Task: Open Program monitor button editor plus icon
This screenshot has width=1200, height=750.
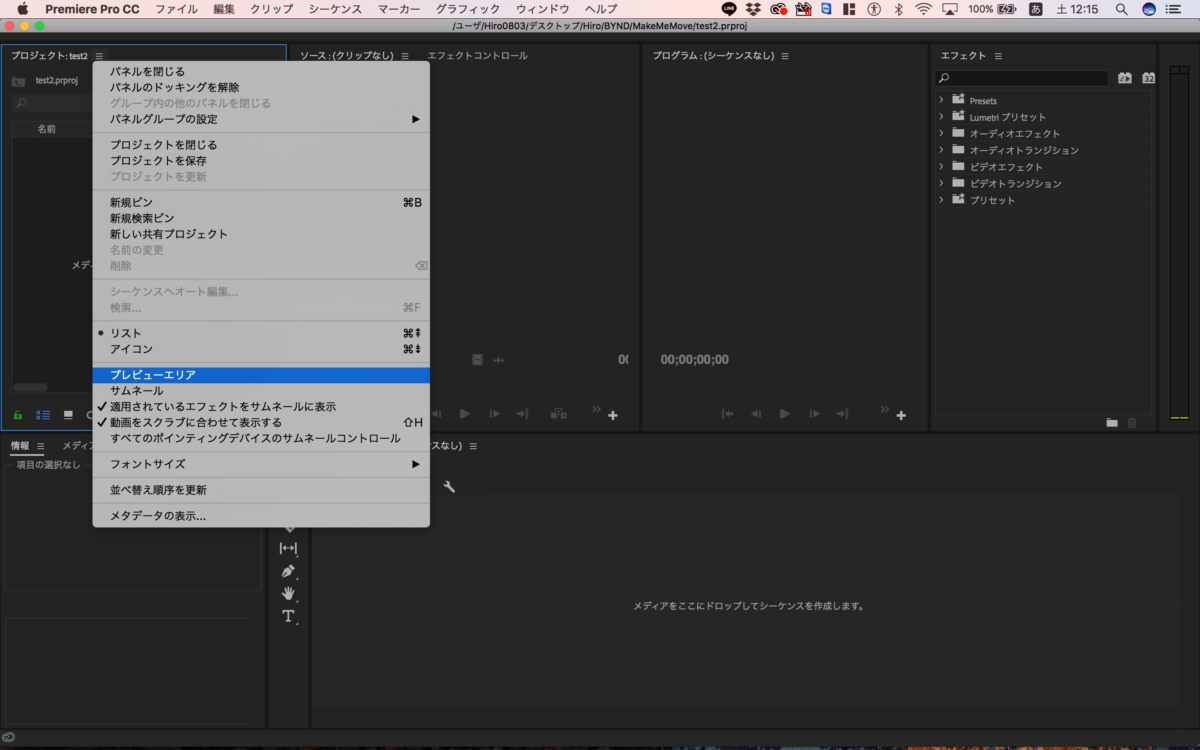Action: click(901, 415)
